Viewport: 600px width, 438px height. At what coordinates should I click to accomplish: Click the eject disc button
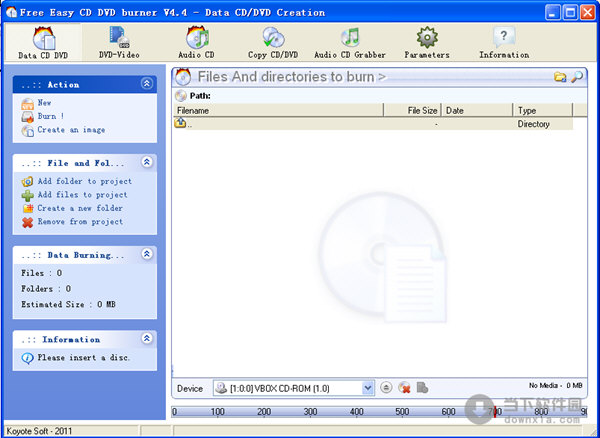(x=386, y=388)
